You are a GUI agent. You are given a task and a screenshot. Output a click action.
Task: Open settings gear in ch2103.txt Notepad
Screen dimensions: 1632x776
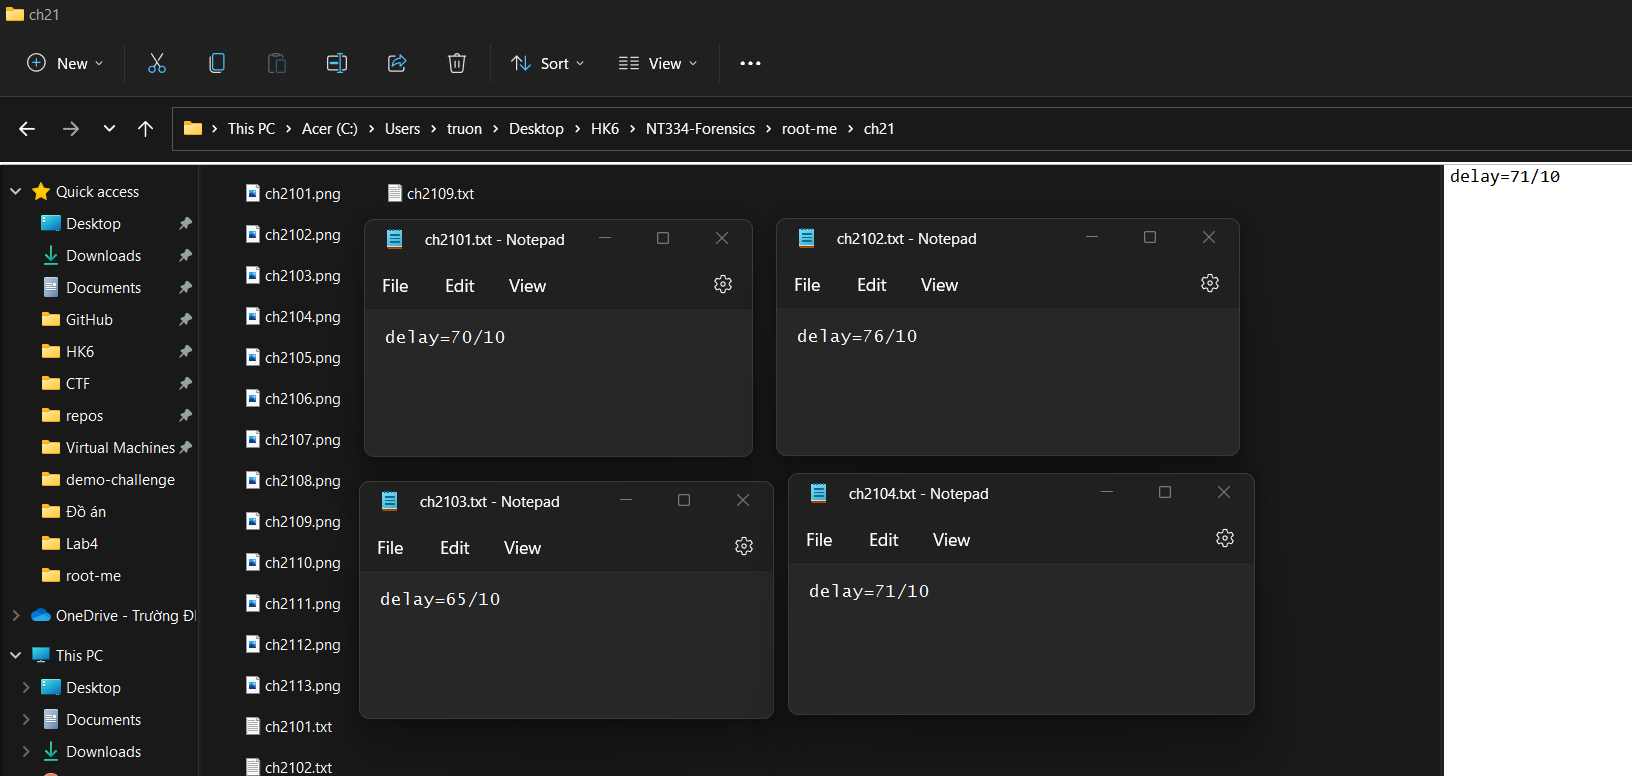[744, 546]
